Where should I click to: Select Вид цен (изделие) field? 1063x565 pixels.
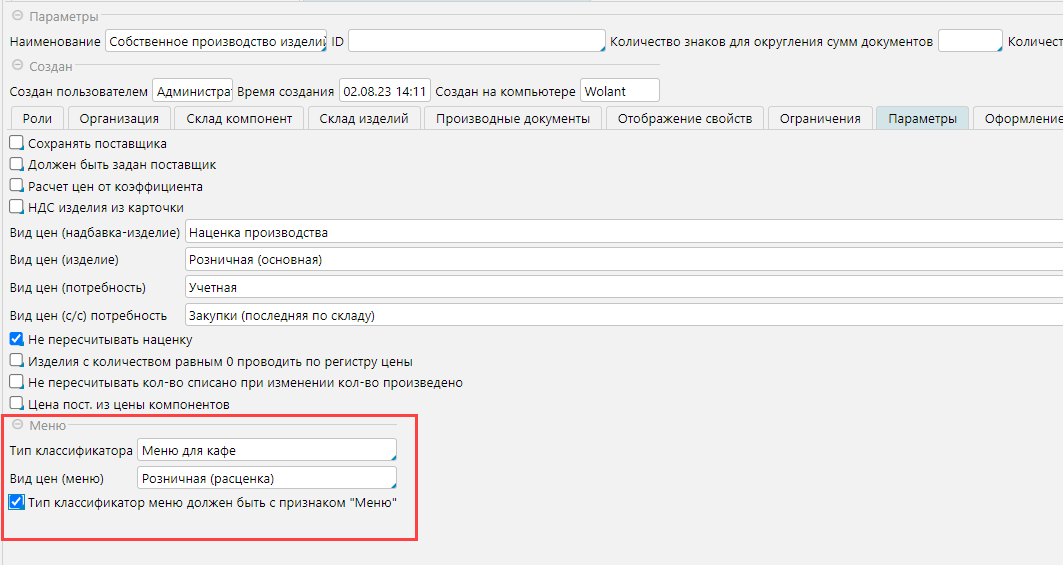(620, 260)
